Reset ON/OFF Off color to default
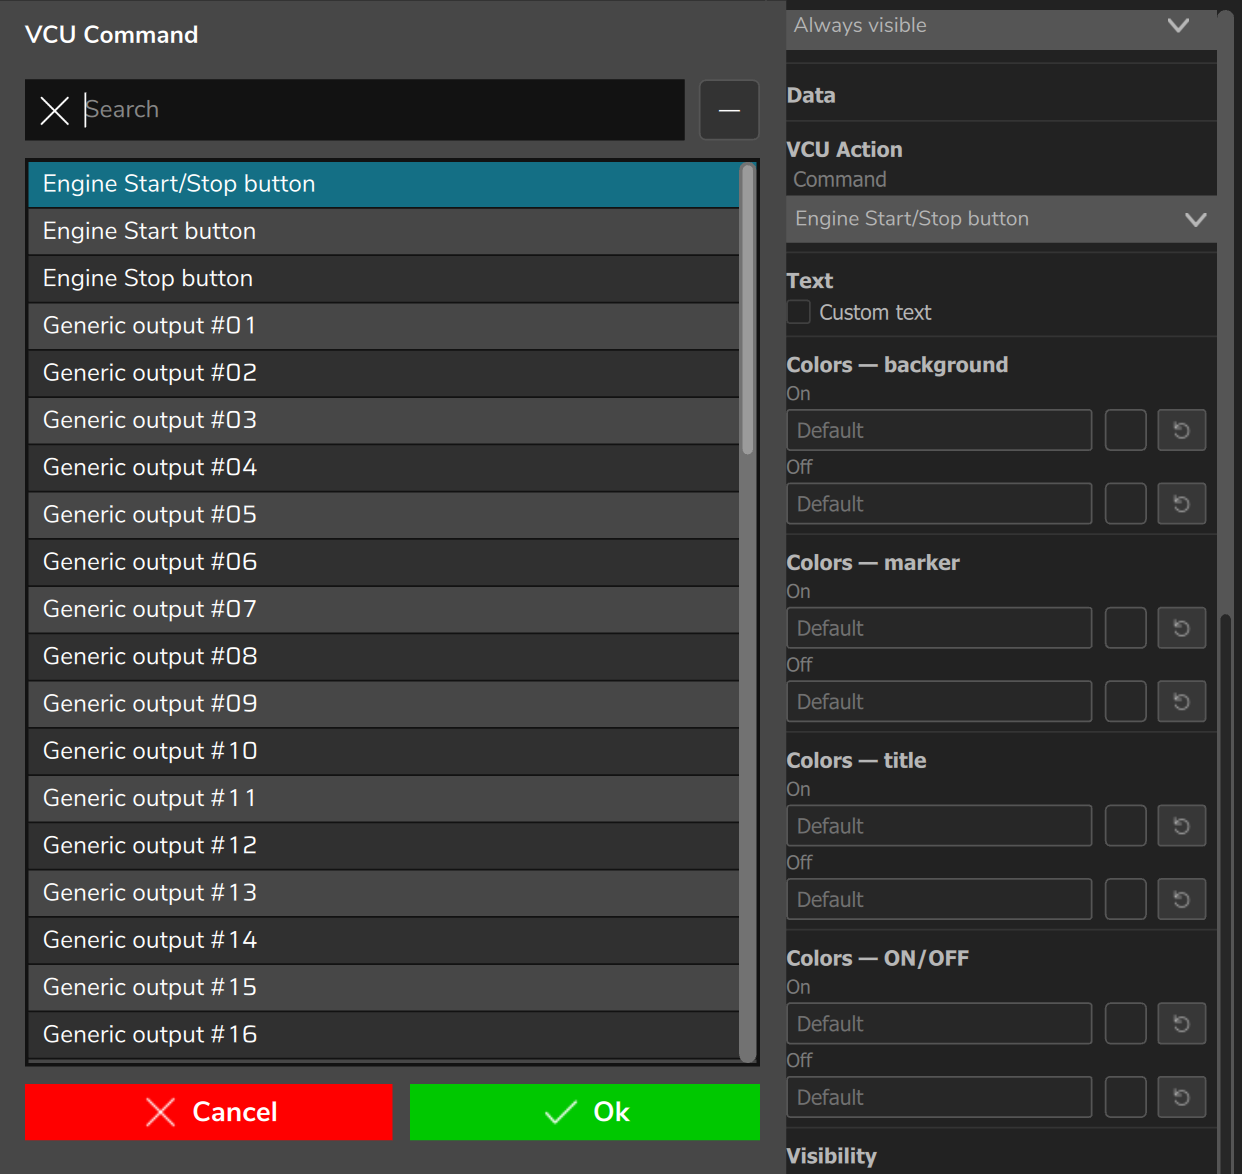Viewport: 1242px width, 1174px height. click(1181, 1098)
